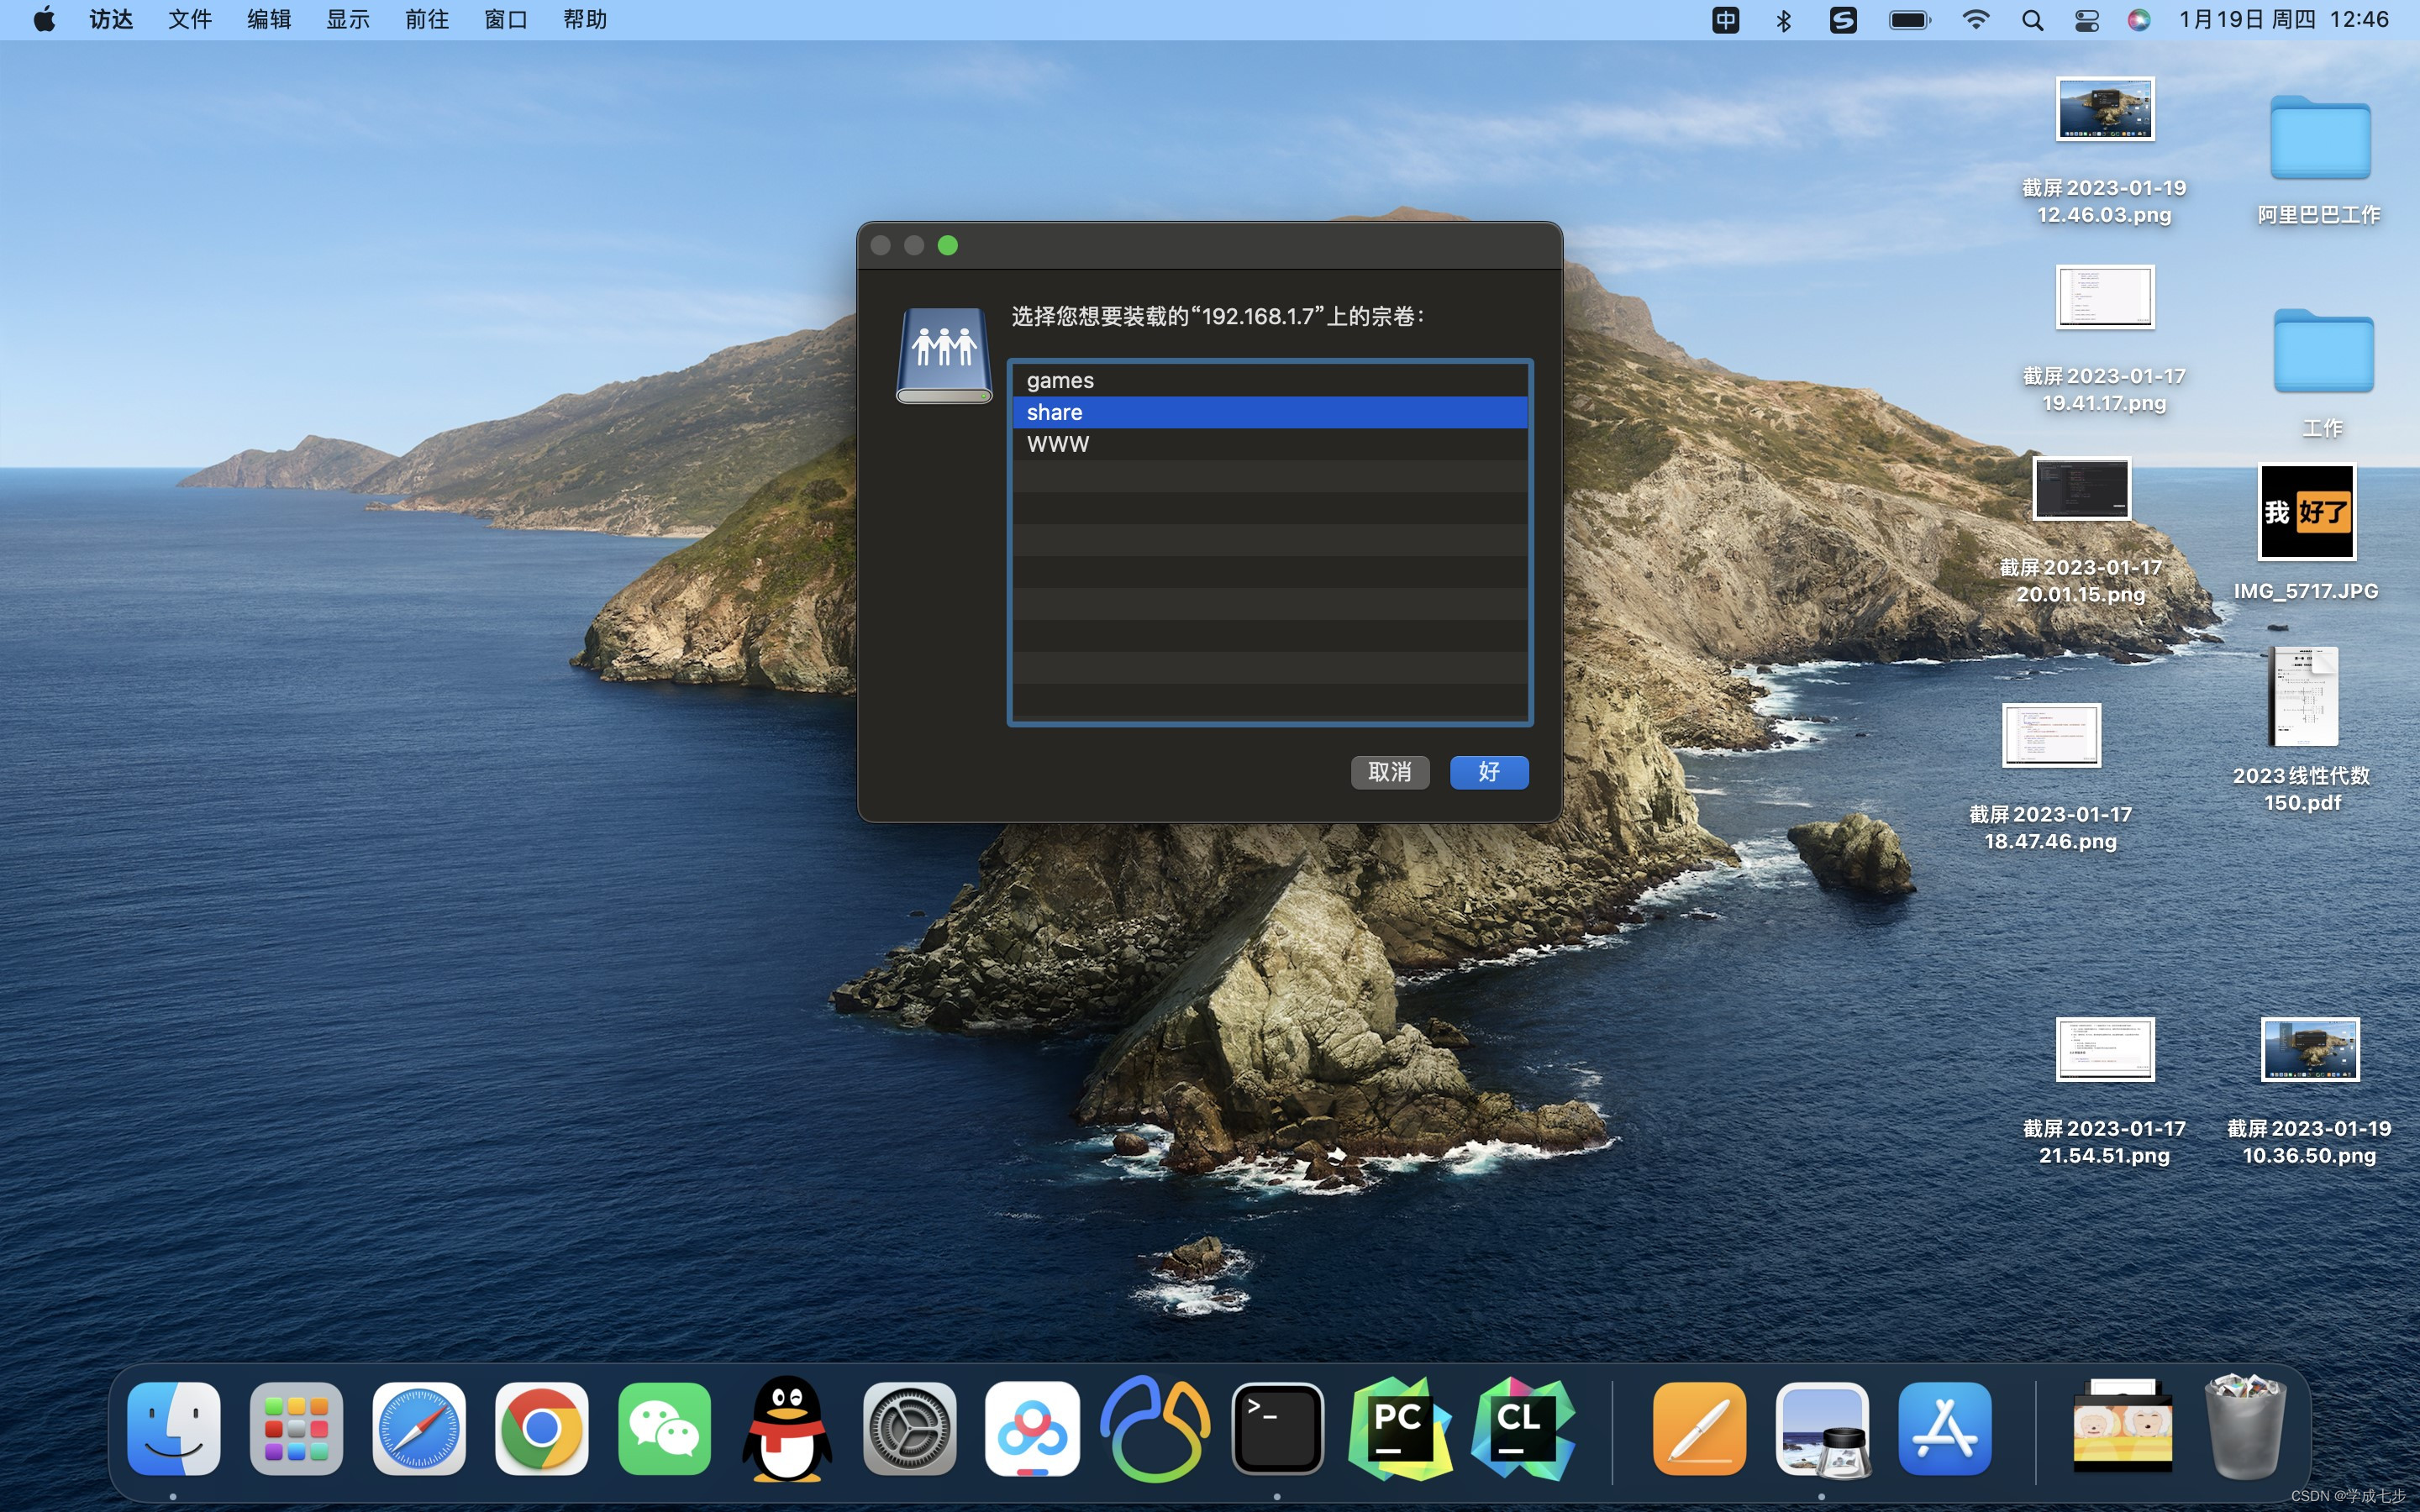
Task: Open Terminal from the dock
Action: point(1277,1429)
